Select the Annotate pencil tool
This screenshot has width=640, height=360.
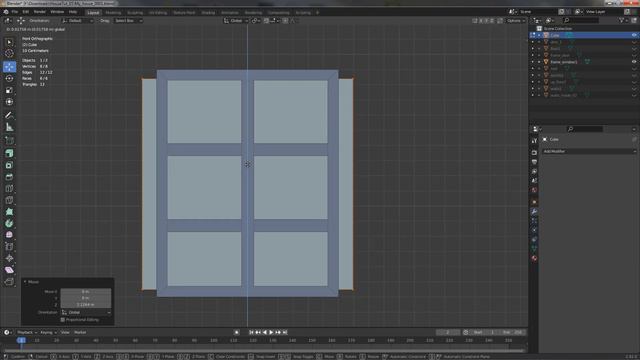tap(9, 116)
